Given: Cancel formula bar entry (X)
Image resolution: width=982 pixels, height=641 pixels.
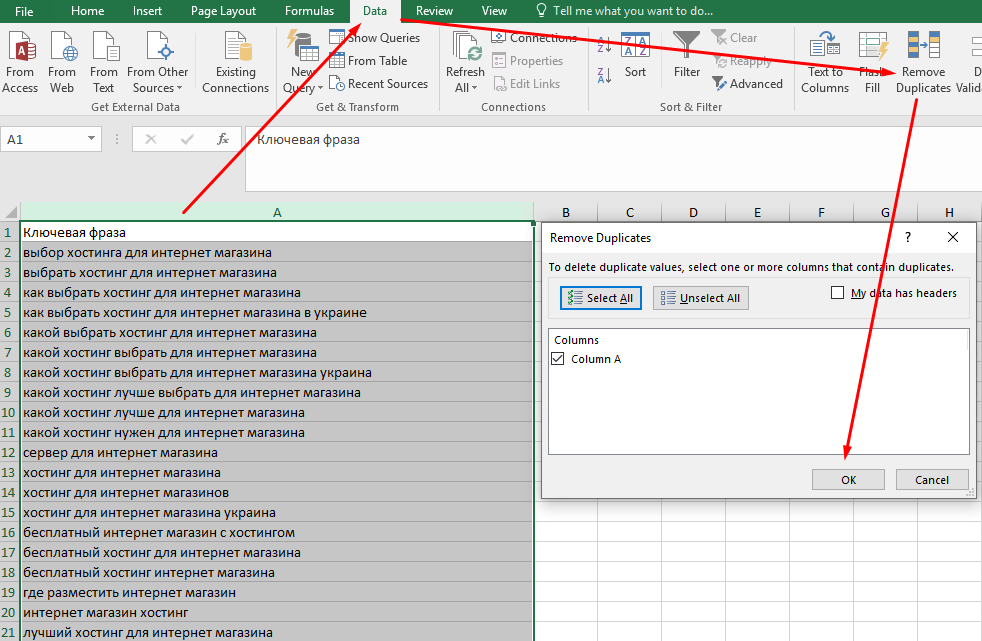Looking at the screenshot, I should tap(151, 139).
